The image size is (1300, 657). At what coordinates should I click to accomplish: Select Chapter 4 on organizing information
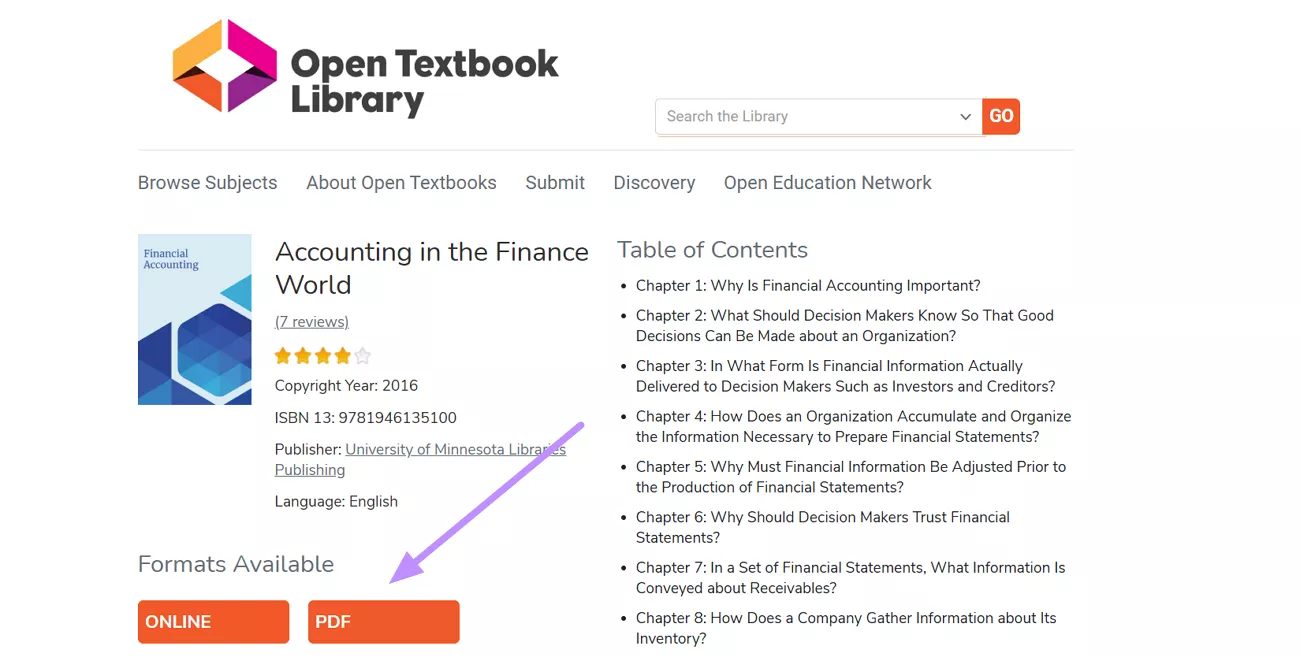[853, 426]
